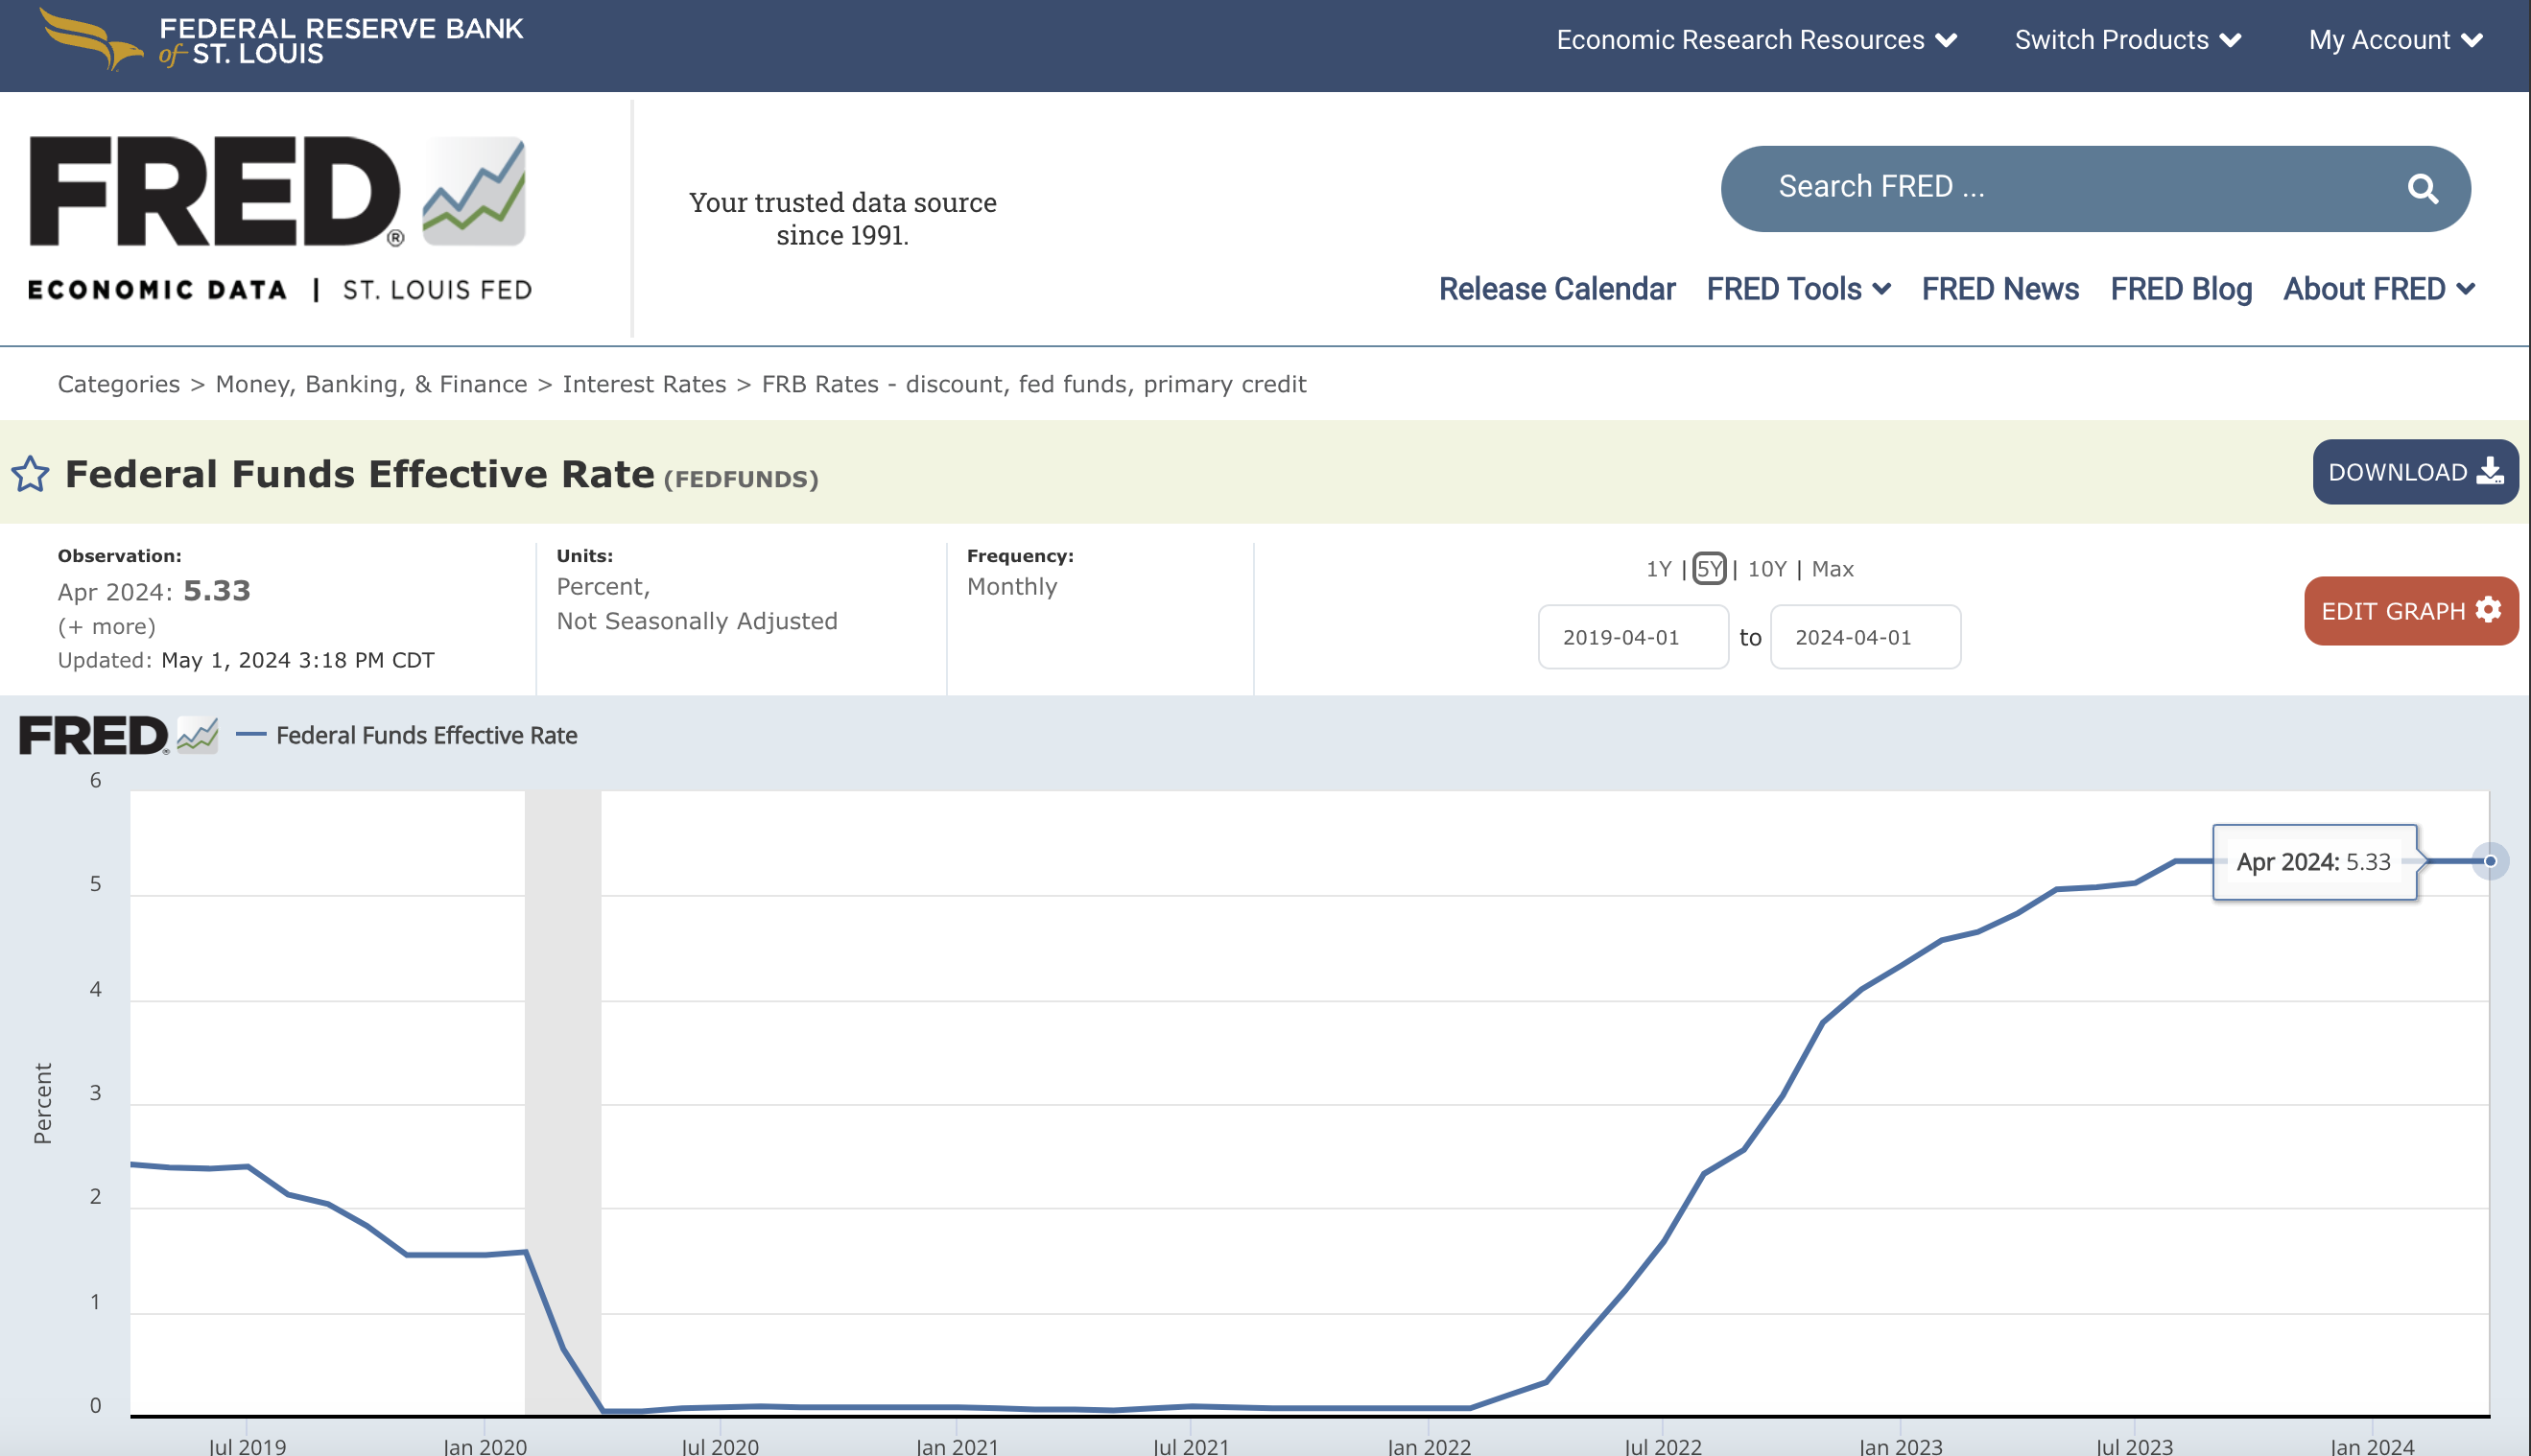The height and width of the screenshot is (1456, 2531).
Task: Click the DOWNLOAD button
Action: click(2414, 472)
